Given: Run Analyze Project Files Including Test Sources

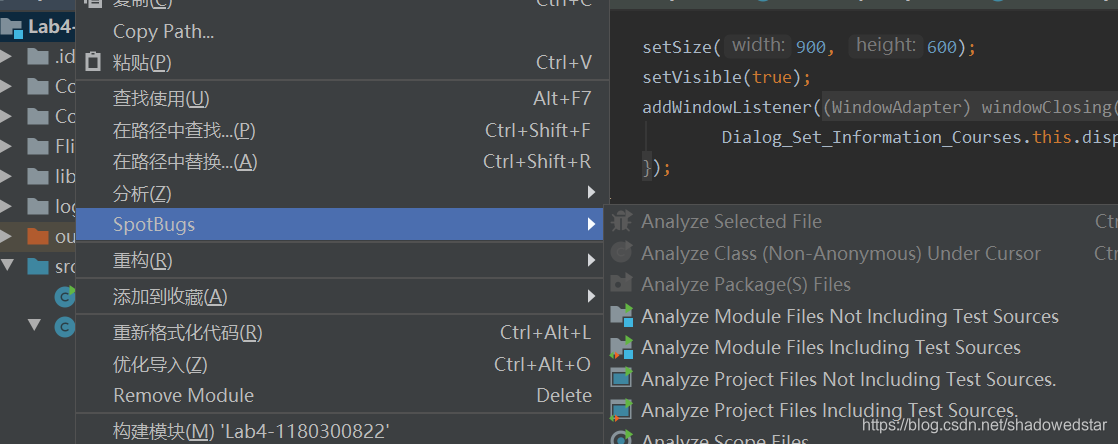Looking at the screenshot, I should coord(829,410).
